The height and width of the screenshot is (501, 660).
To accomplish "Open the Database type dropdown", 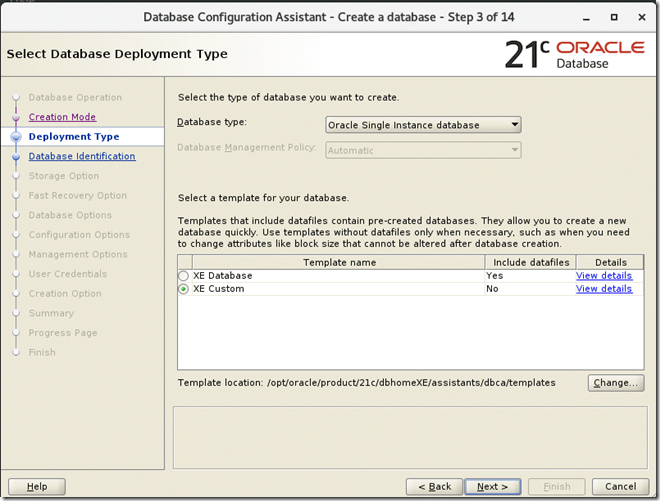I will (424, 125).
